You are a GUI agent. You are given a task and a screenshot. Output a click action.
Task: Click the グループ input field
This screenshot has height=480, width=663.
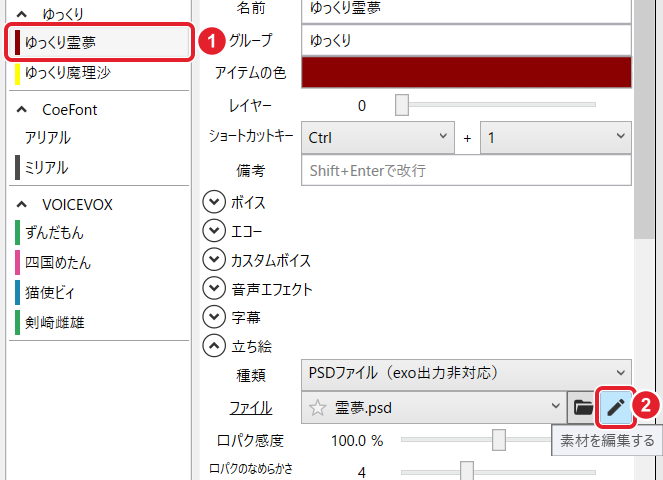[466, 40]
